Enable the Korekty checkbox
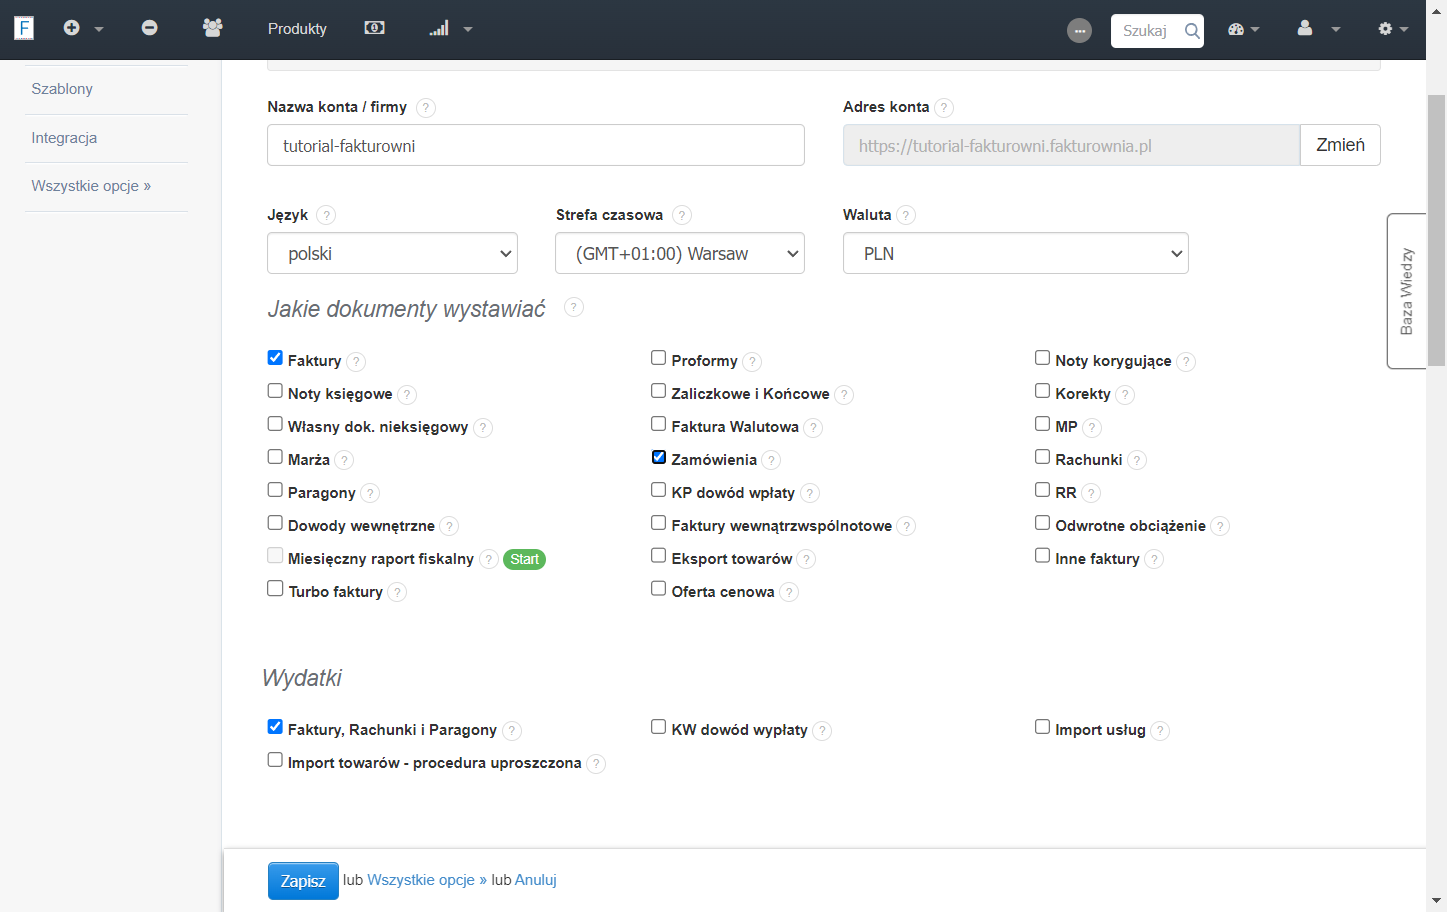The image size is (1447, 912). (x=1043, y=391)
